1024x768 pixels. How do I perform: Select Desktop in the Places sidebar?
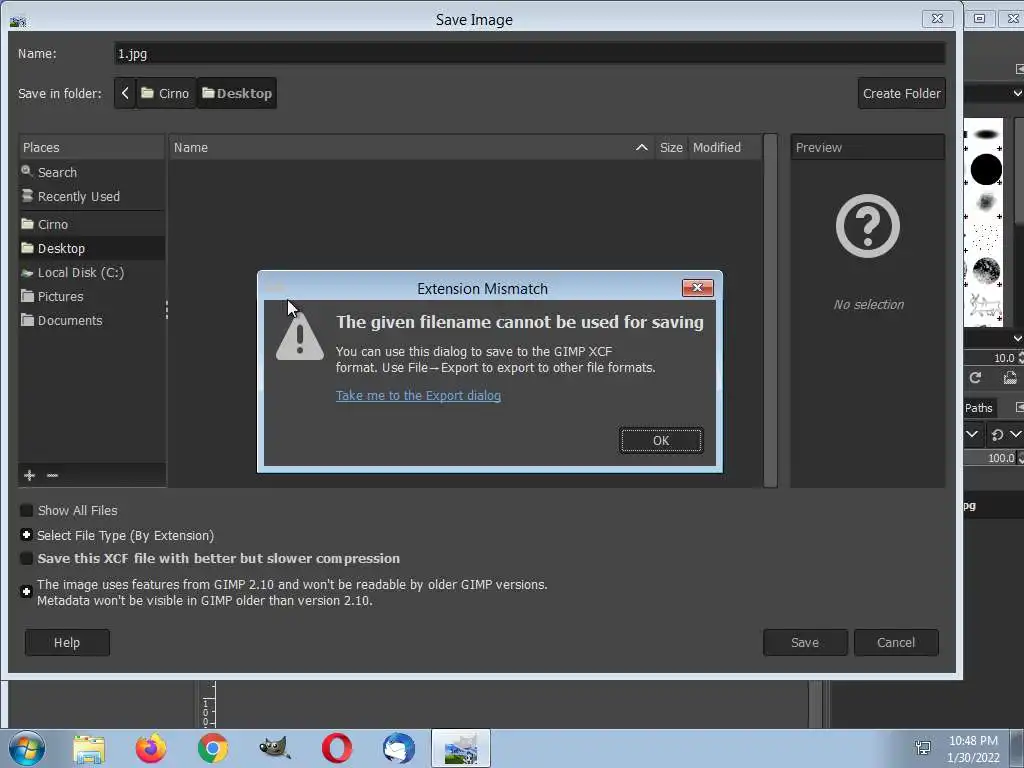(91, 248)
